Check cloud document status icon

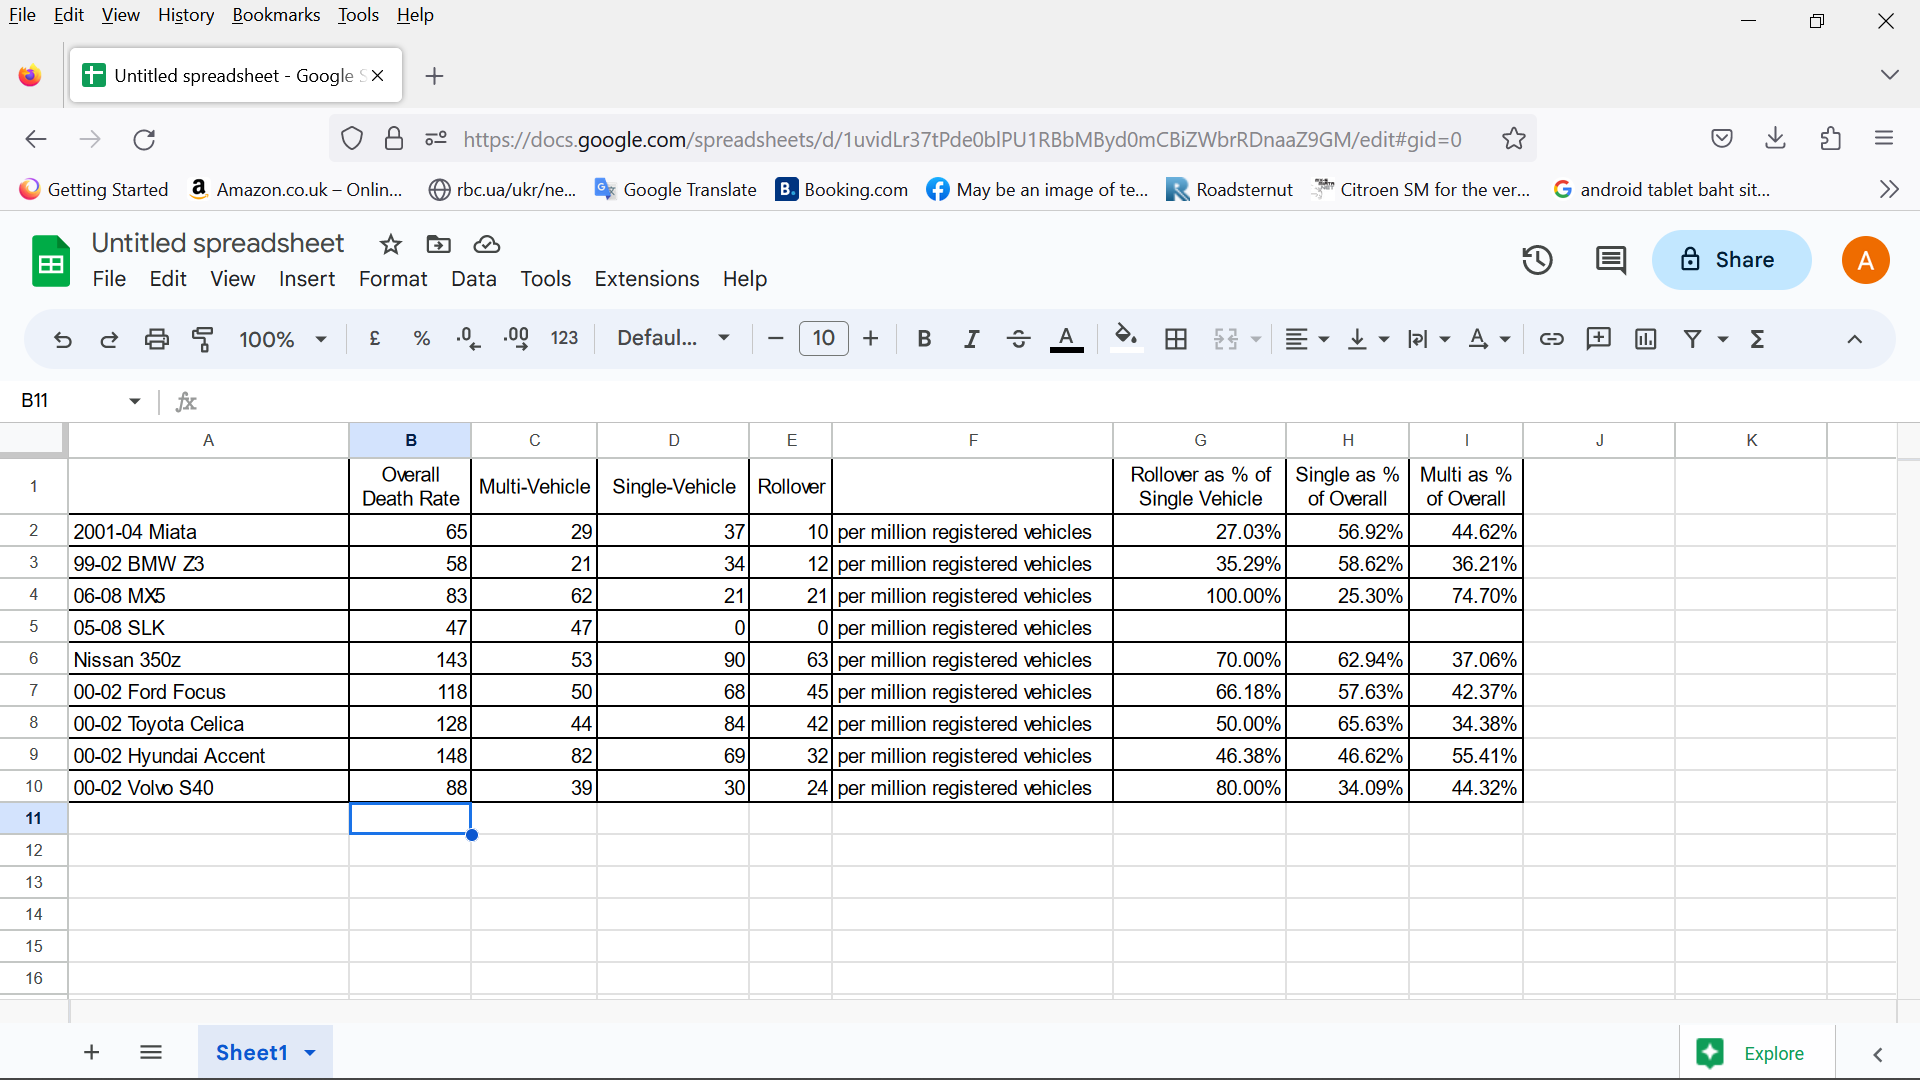coord(487,244)
